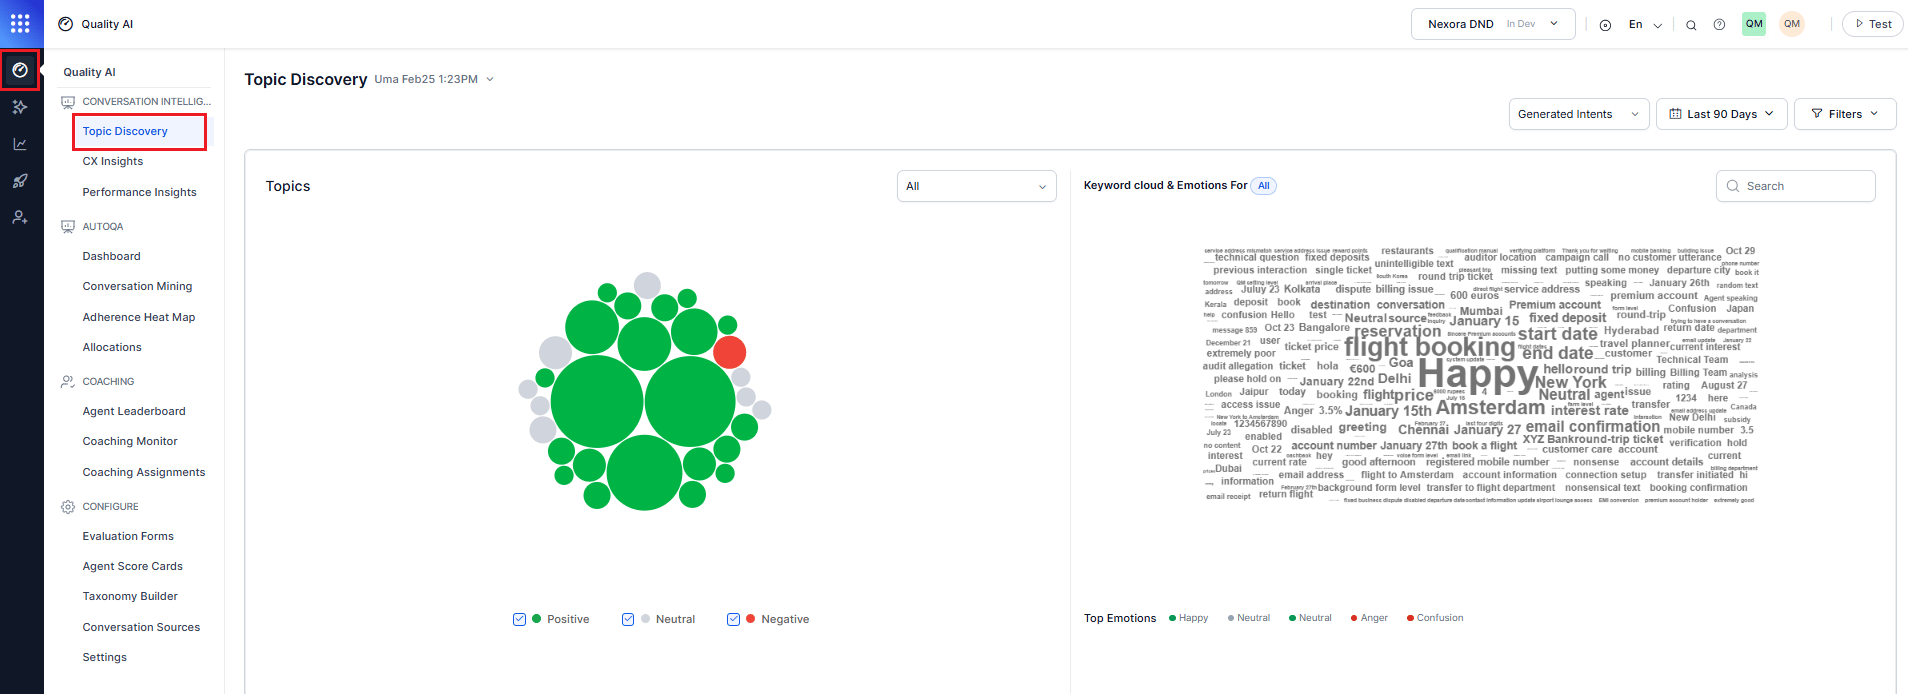Screen dimensions: 1908x694
Task: Open the sparkle AI sidebar icon
Action: click(x=20, y=107)
